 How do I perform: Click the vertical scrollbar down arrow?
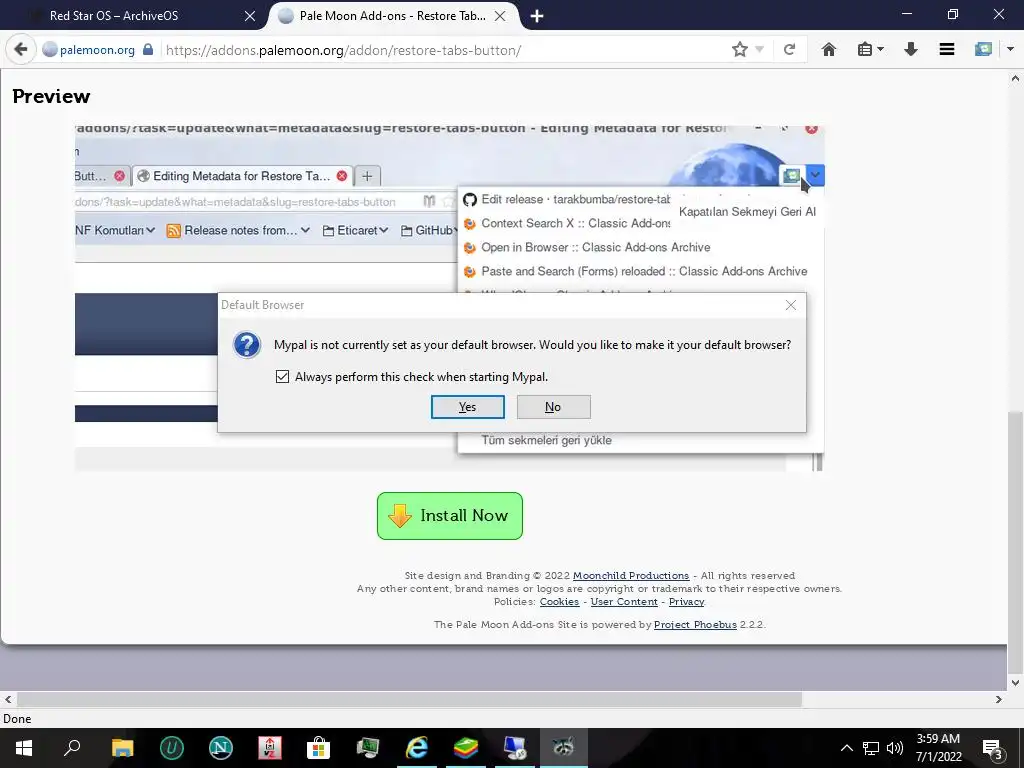pos(1015,682)
